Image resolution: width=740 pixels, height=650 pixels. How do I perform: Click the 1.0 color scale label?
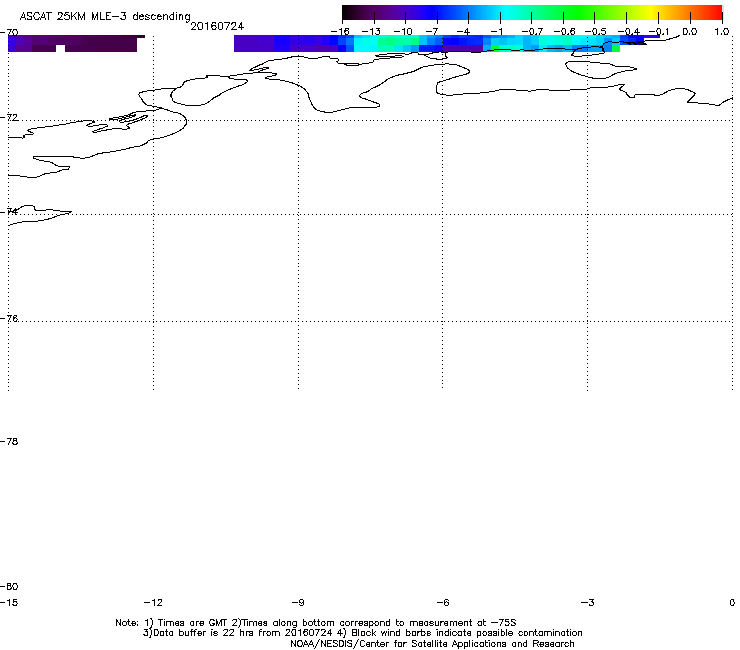pos(722,32)
